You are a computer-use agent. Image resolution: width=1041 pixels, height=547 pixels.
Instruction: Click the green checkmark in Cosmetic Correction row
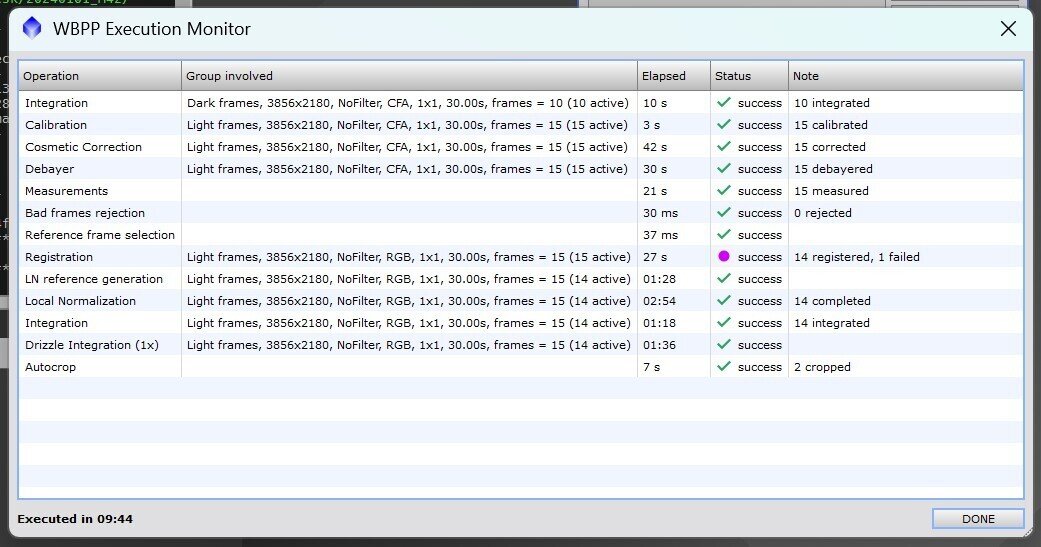coord(724,146)
